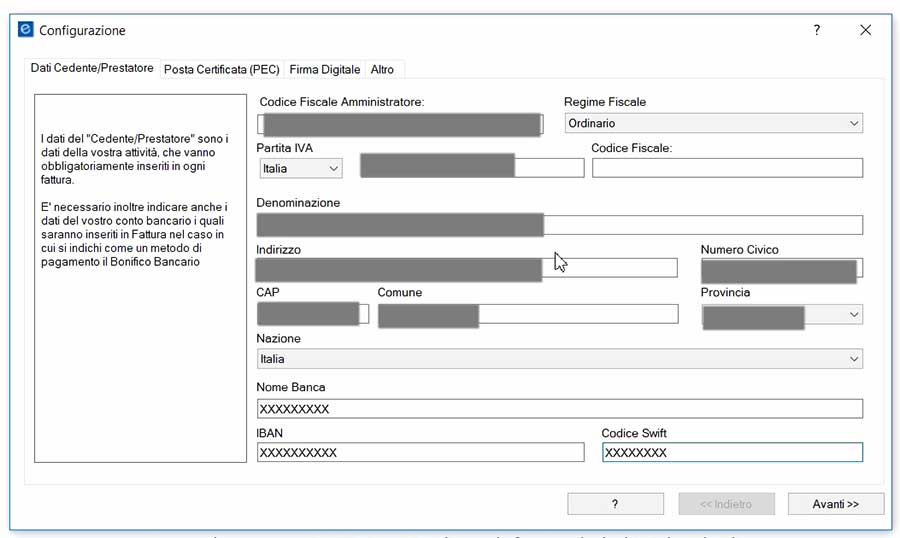
Task: Click the Bonifico Bancario info paragraph
Action: pyautogui.click(x=134, y=234)
